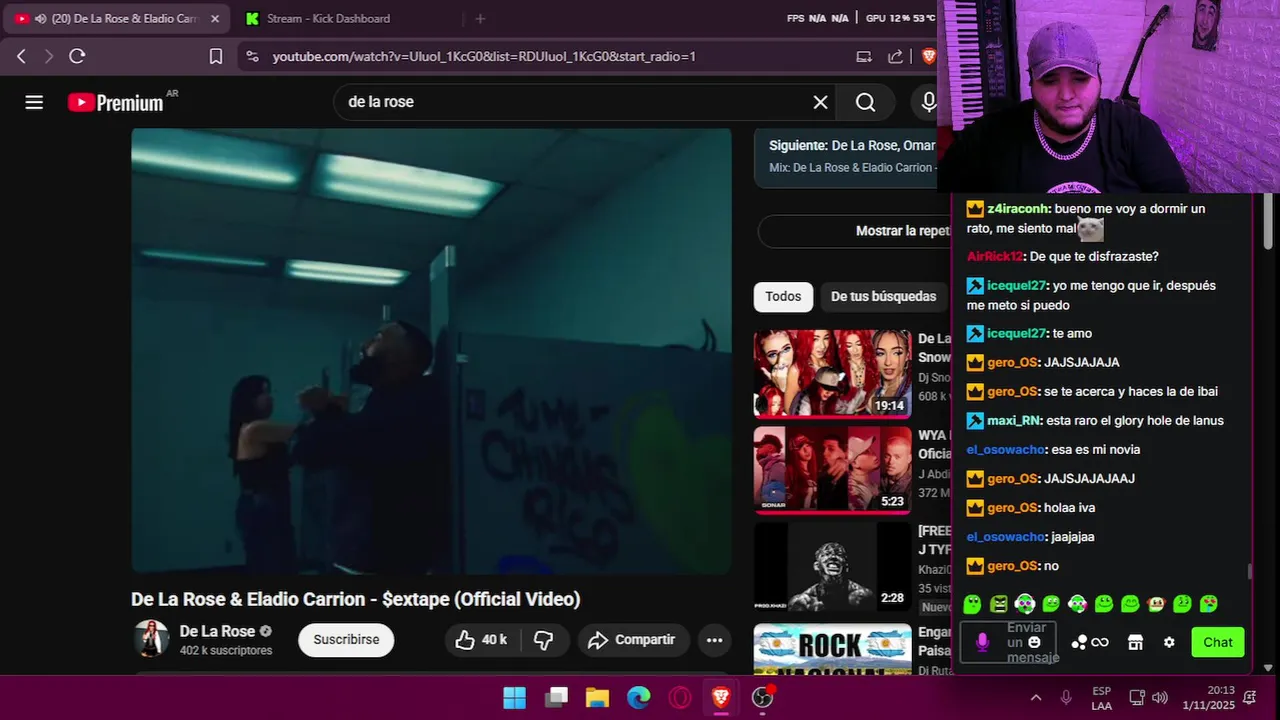Open the YouTube hamburger guide menu

[x=34, y=102]
